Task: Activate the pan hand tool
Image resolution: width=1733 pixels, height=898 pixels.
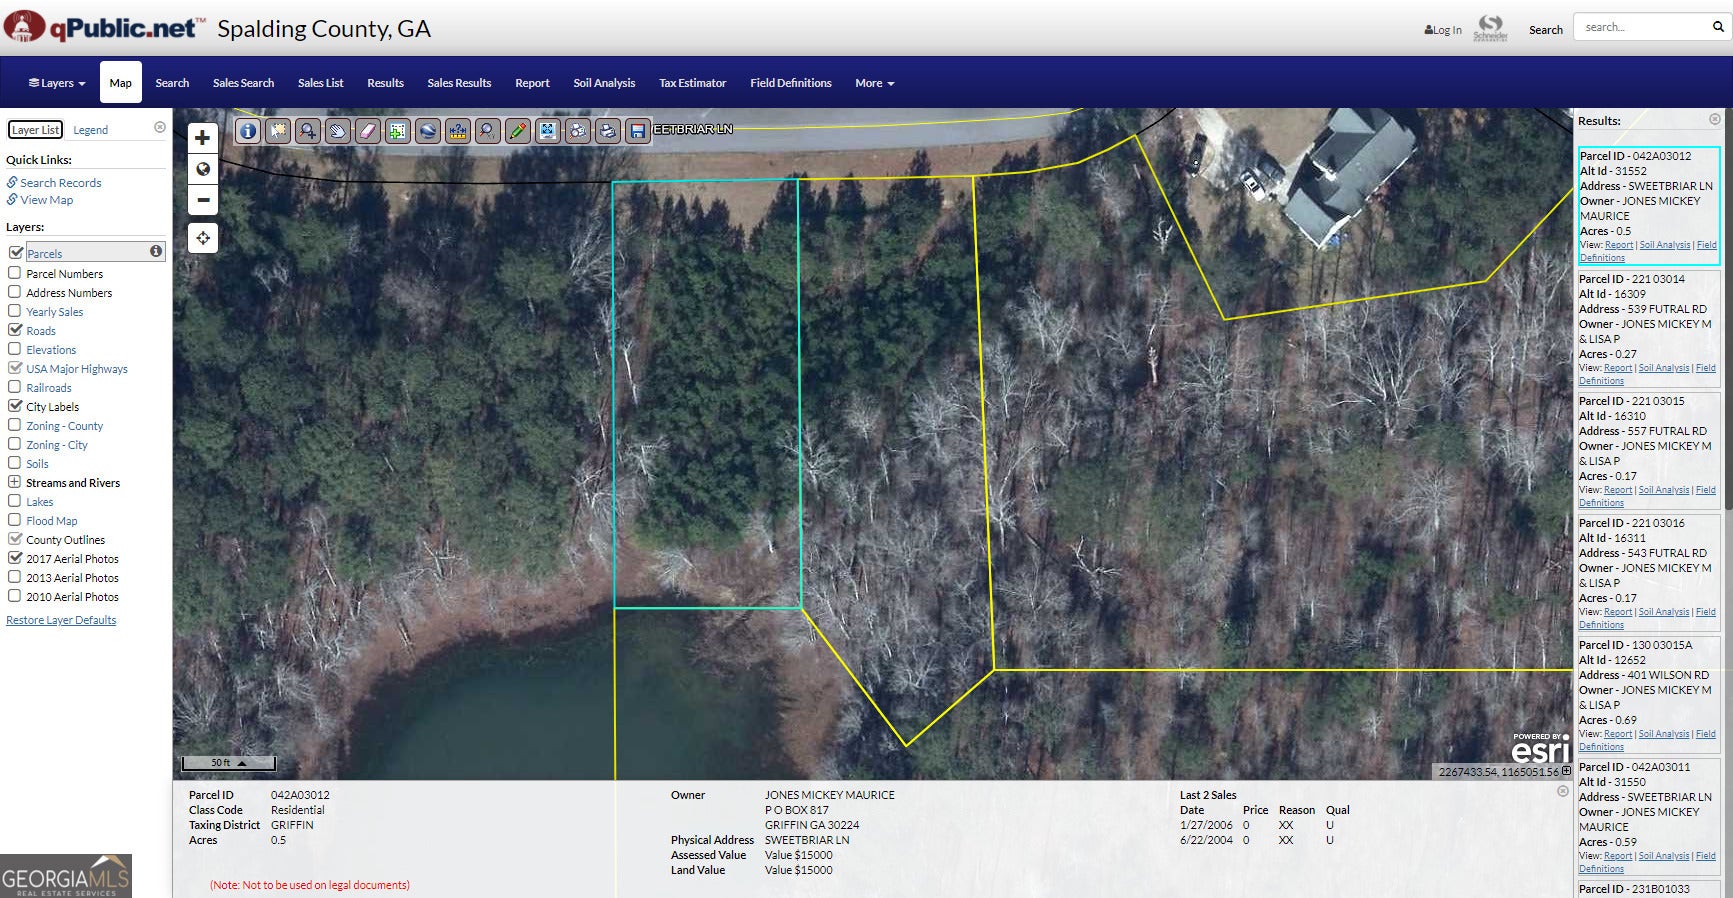Action: point(338,131)
